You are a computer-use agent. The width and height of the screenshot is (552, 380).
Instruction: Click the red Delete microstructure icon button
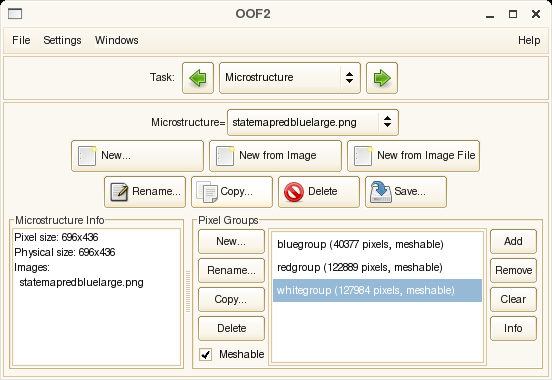click(x=319, y=192)
